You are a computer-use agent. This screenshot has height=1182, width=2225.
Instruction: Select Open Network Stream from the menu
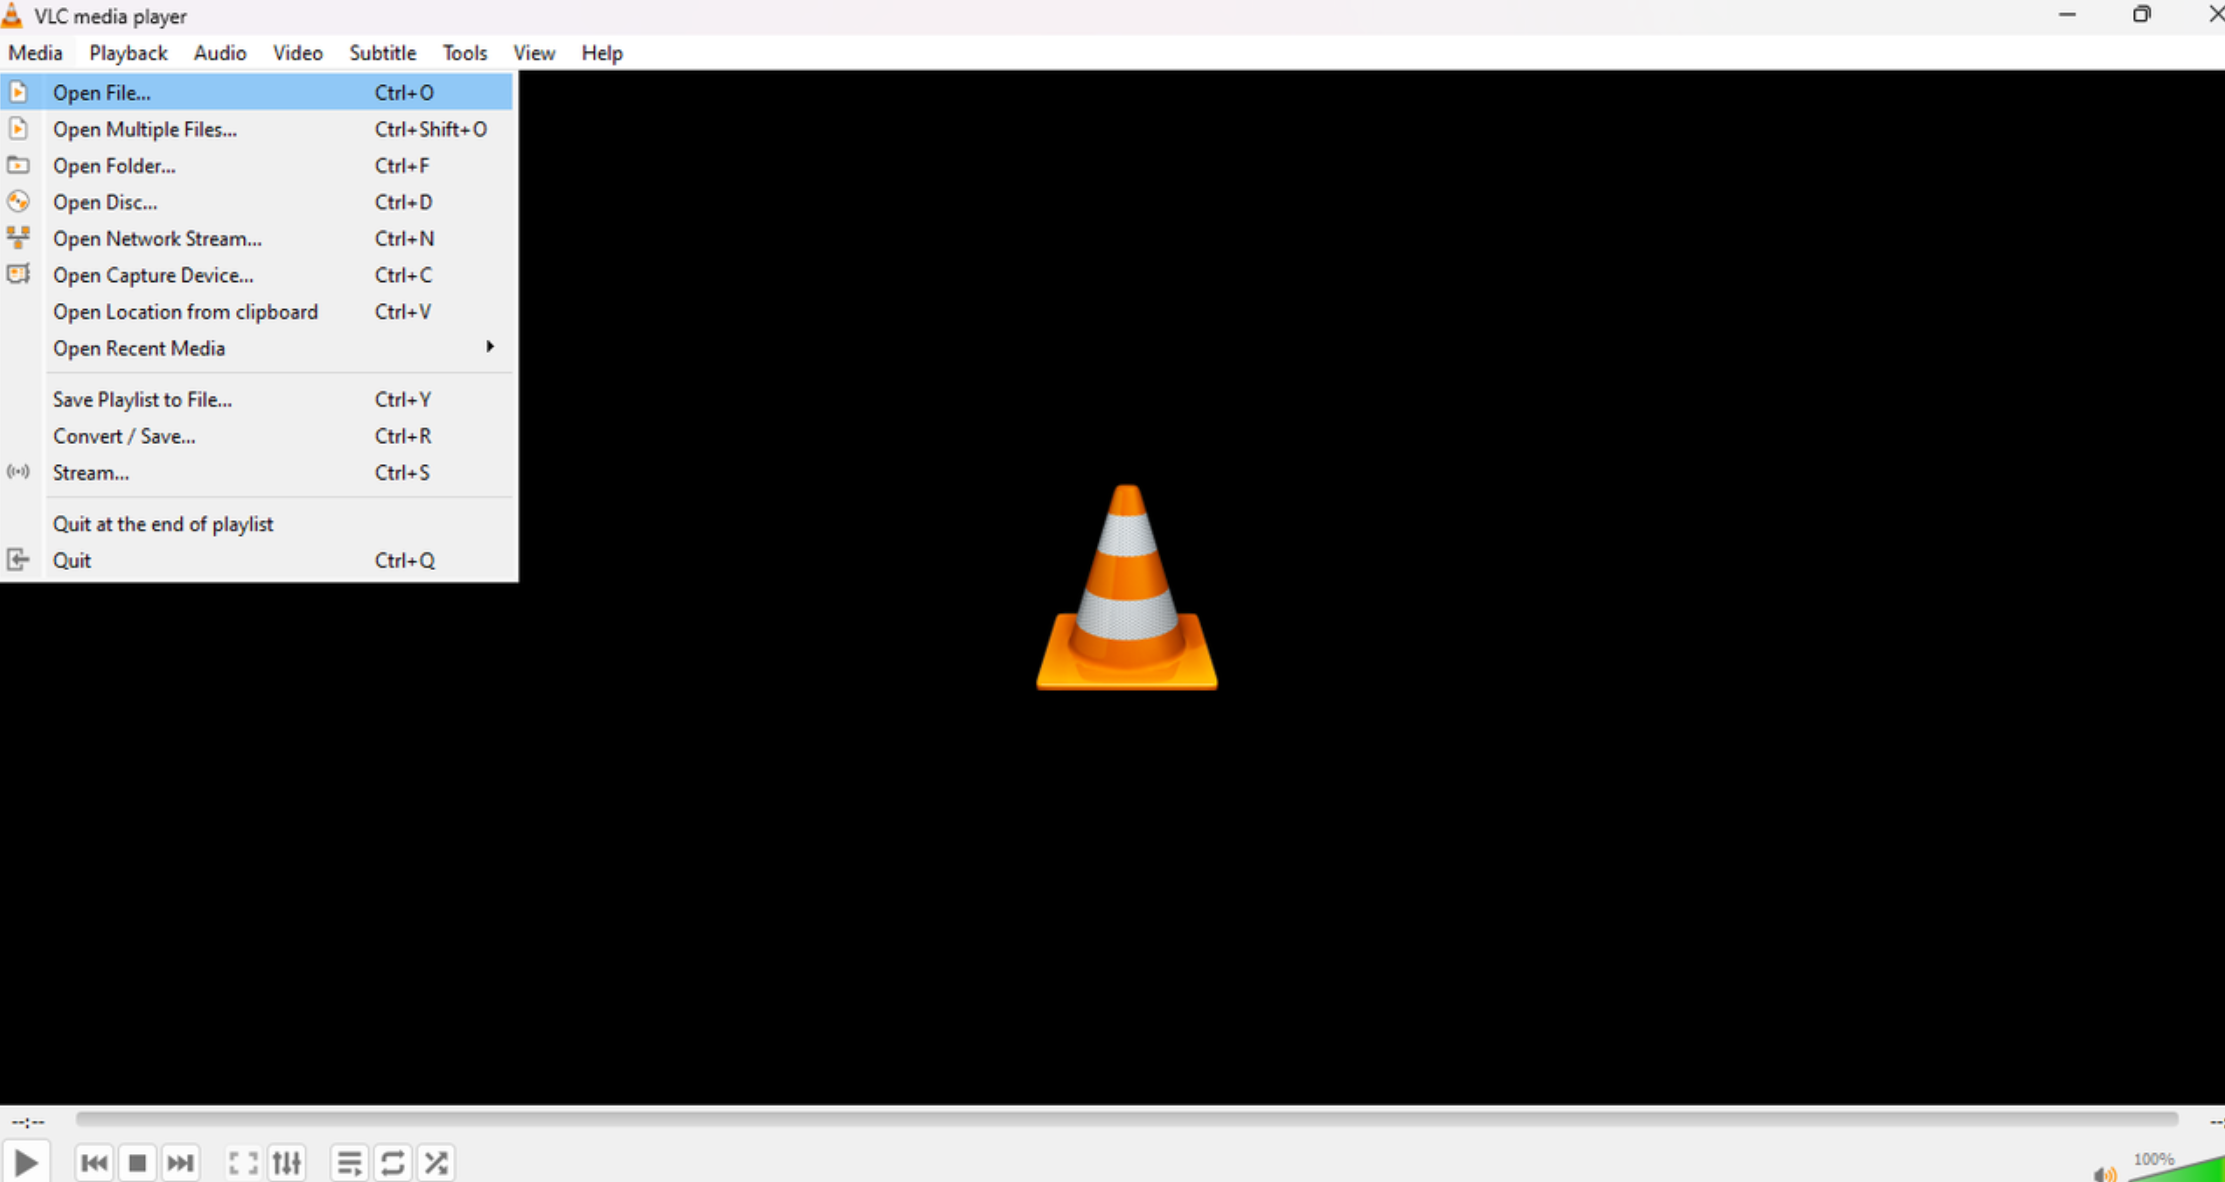(157, 238)
